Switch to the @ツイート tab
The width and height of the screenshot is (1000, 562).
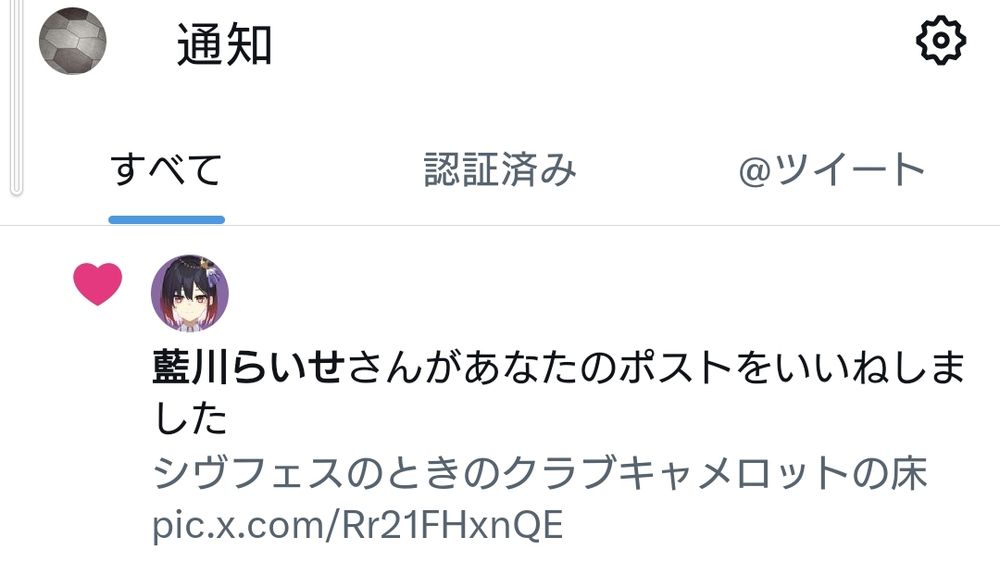point(832,170)
